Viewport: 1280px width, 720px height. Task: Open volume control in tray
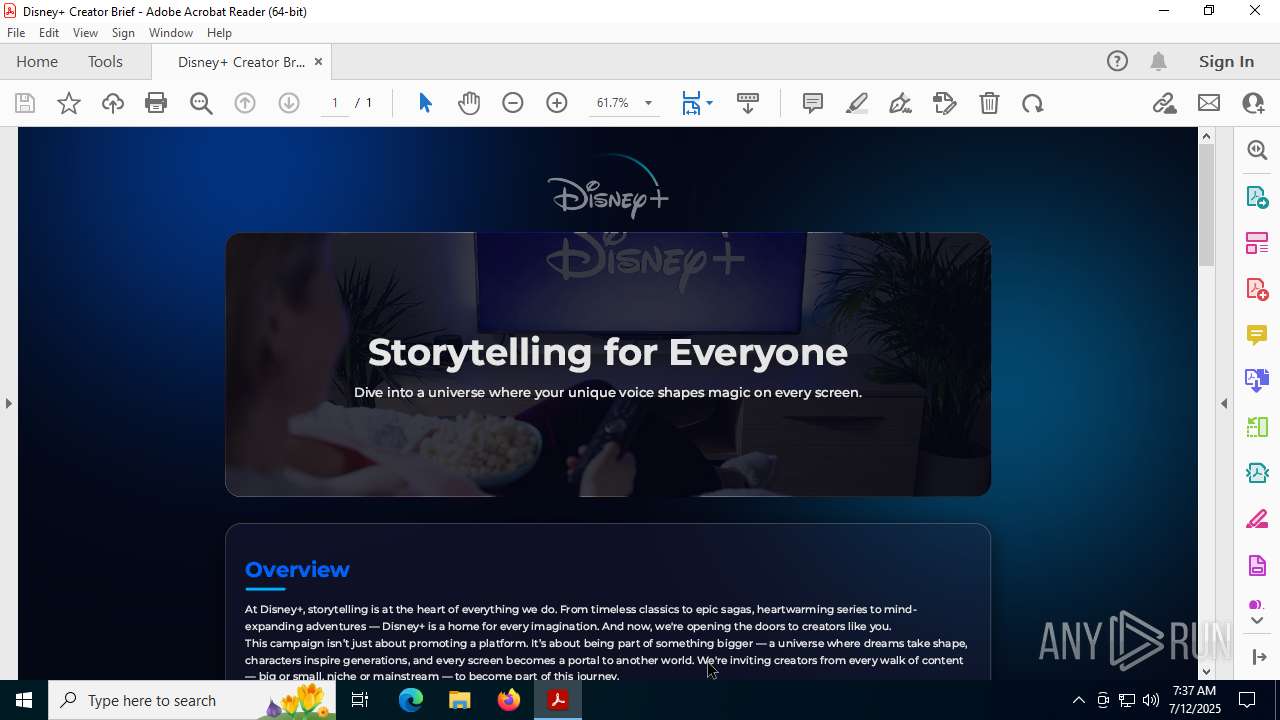(x=1151, y=700)
